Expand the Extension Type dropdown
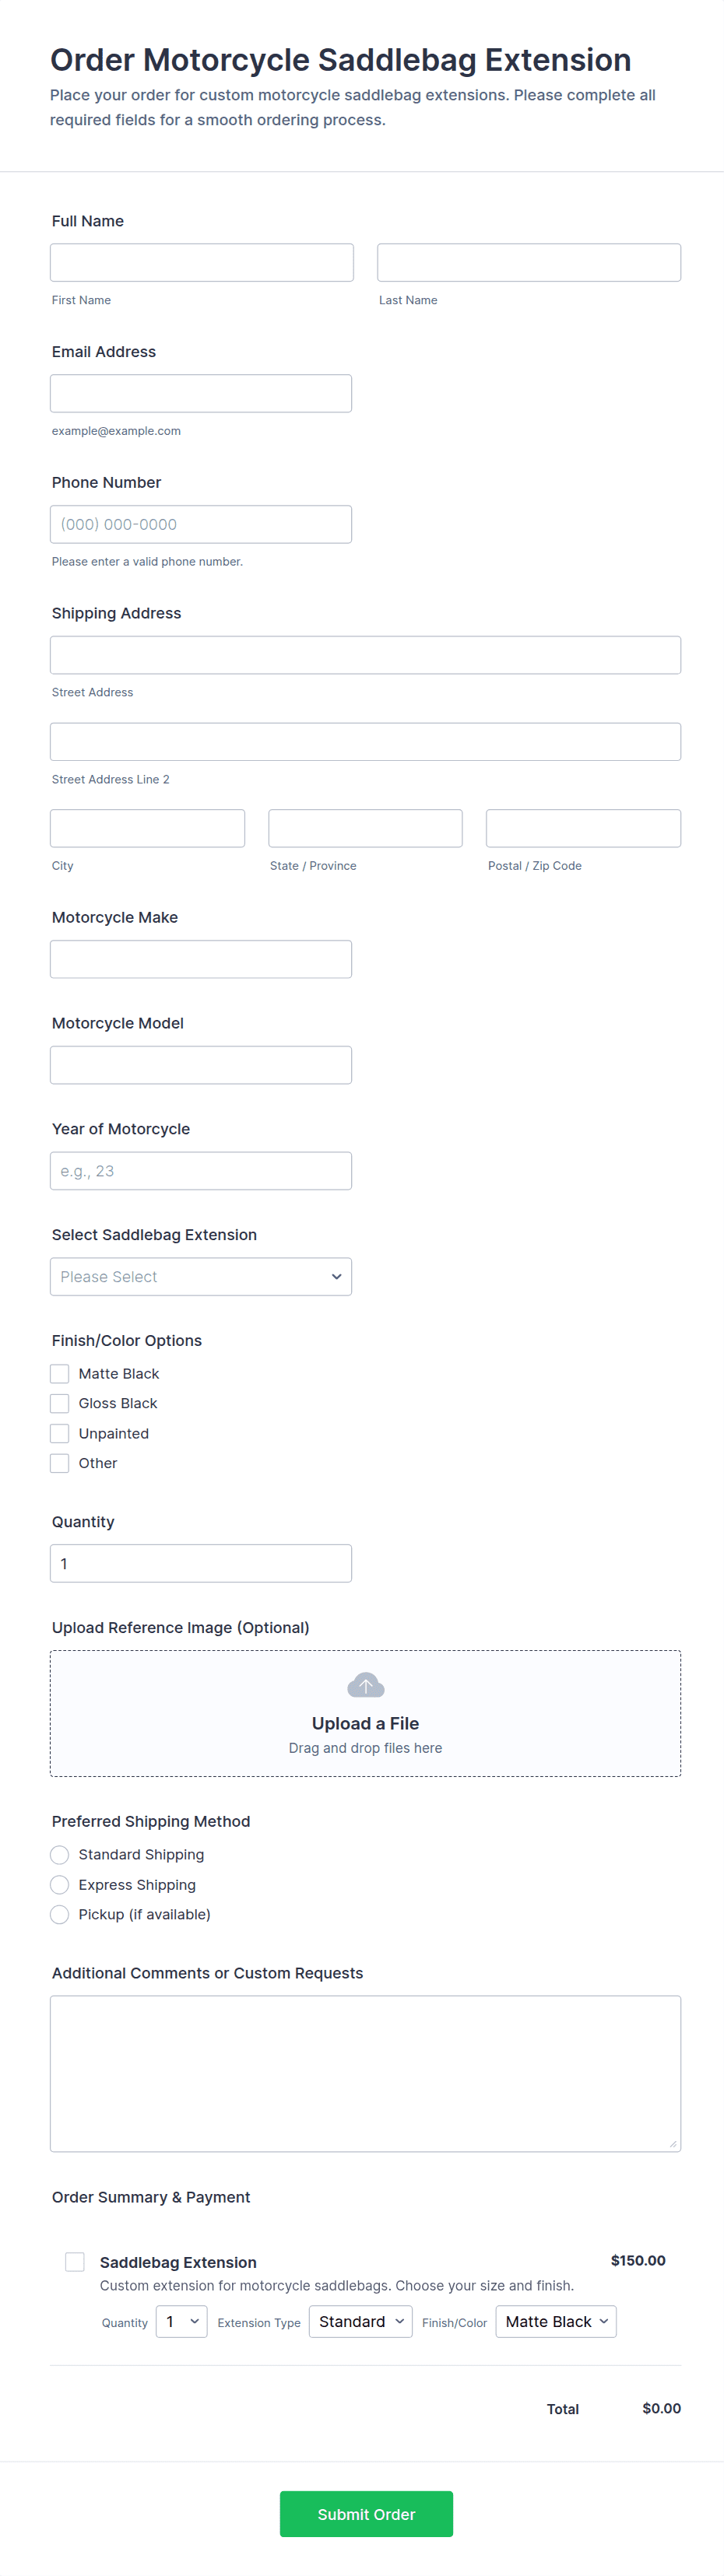Image resolution: width=724 pixels, height=2576 pixels. (x=360, y=2322)
